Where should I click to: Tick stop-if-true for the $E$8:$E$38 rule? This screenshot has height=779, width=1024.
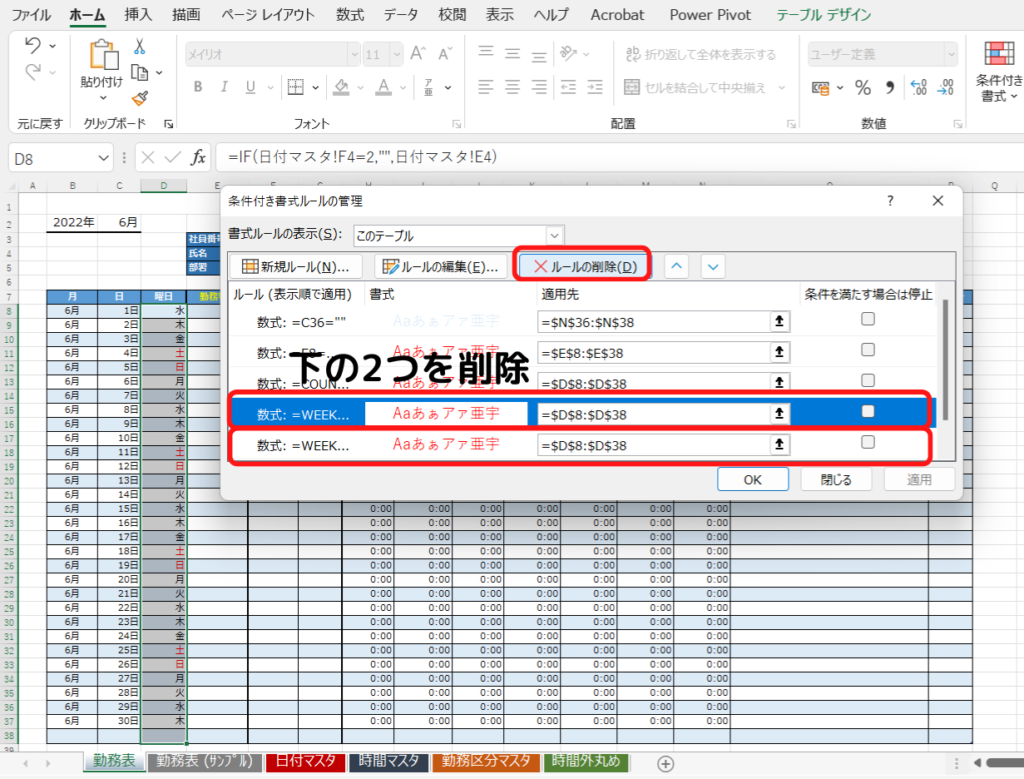tap(868, 349)
